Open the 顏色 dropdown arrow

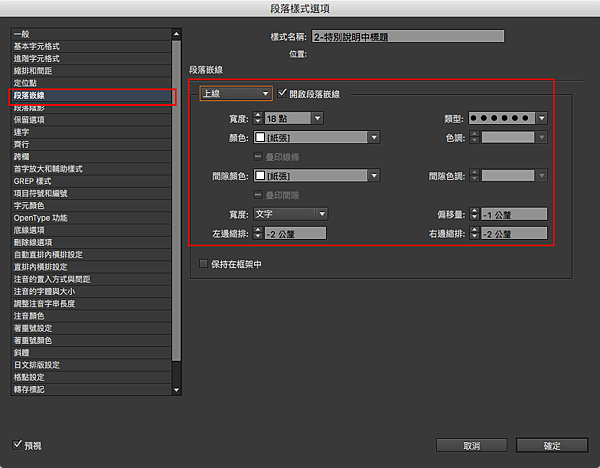[x=374, y=137]
